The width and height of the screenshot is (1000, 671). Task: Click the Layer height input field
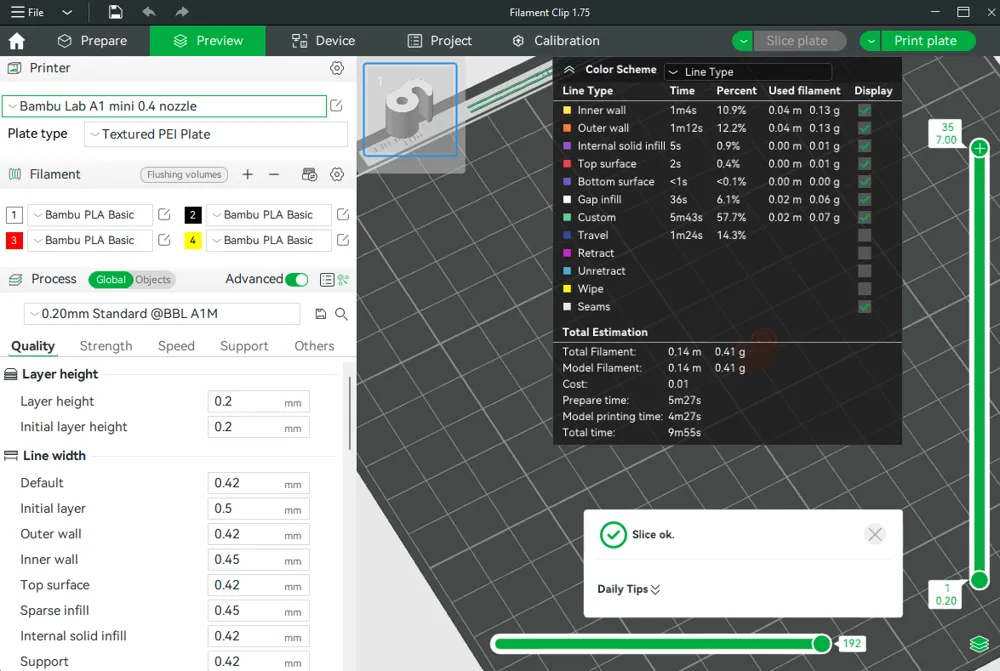(x=258, y=402)
